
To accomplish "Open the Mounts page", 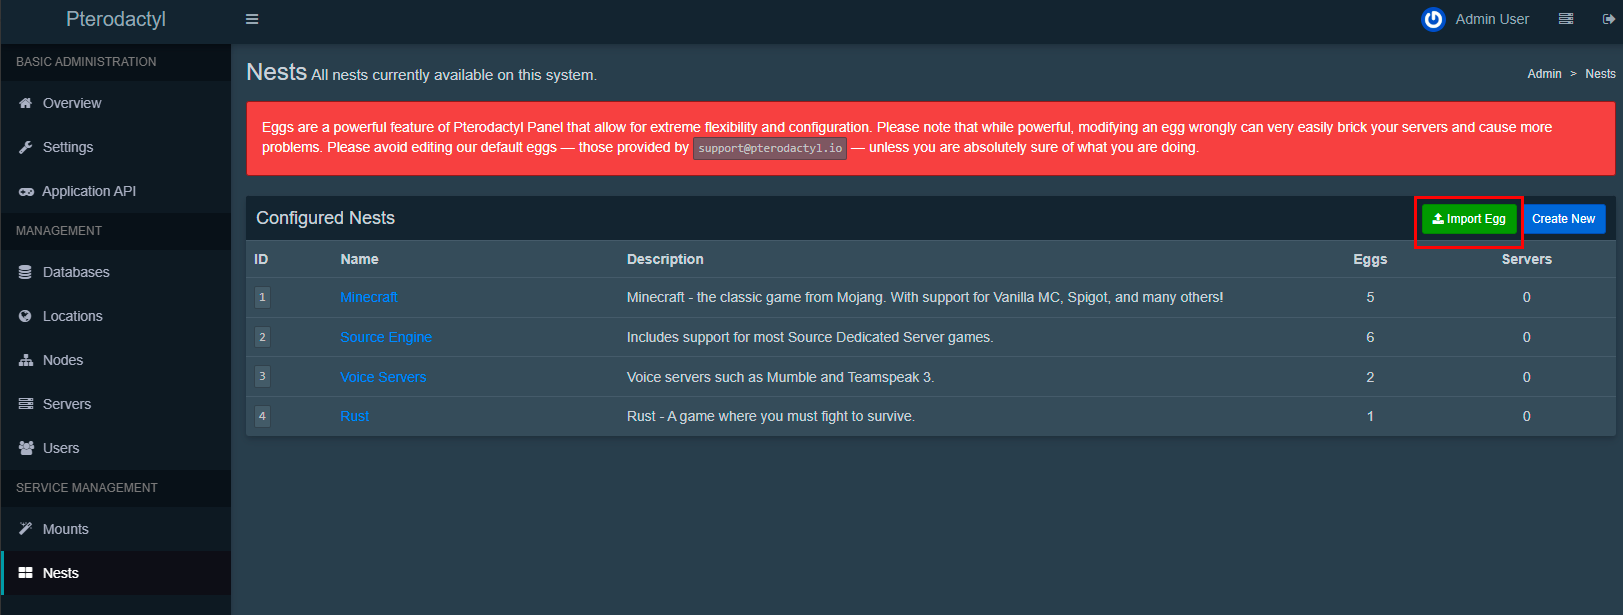I will click(65, 529).
